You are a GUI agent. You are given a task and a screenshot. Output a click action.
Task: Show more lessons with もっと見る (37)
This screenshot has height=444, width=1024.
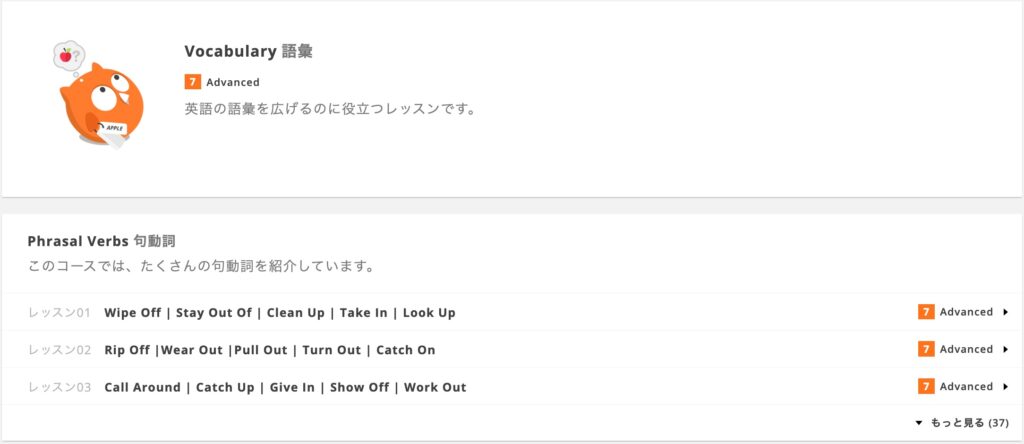963,423
